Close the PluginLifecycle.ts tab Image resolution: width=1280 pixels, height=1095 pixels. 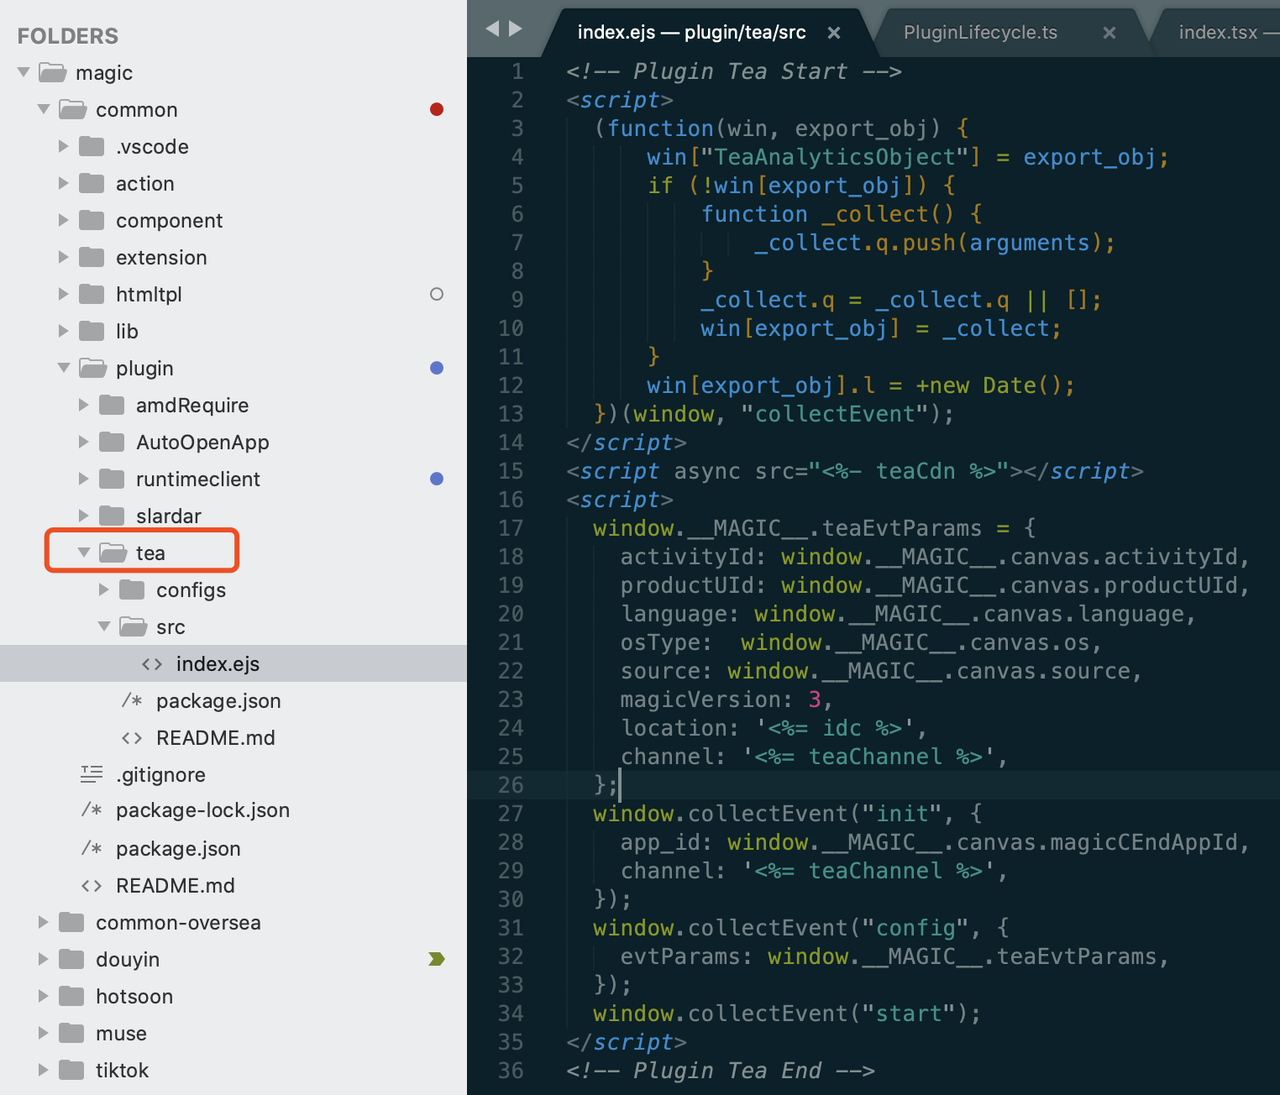[1109, 33]
